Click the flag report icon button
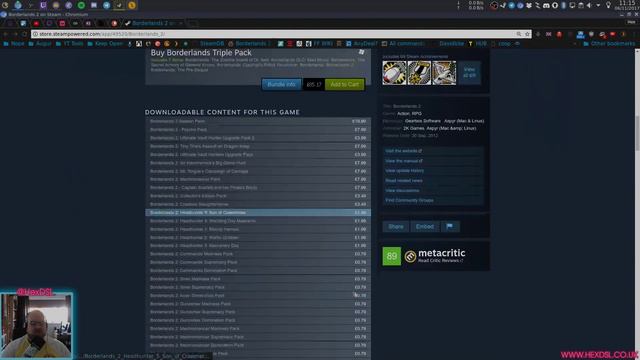This screenshot has height=360, width=640. pos(450,227)
